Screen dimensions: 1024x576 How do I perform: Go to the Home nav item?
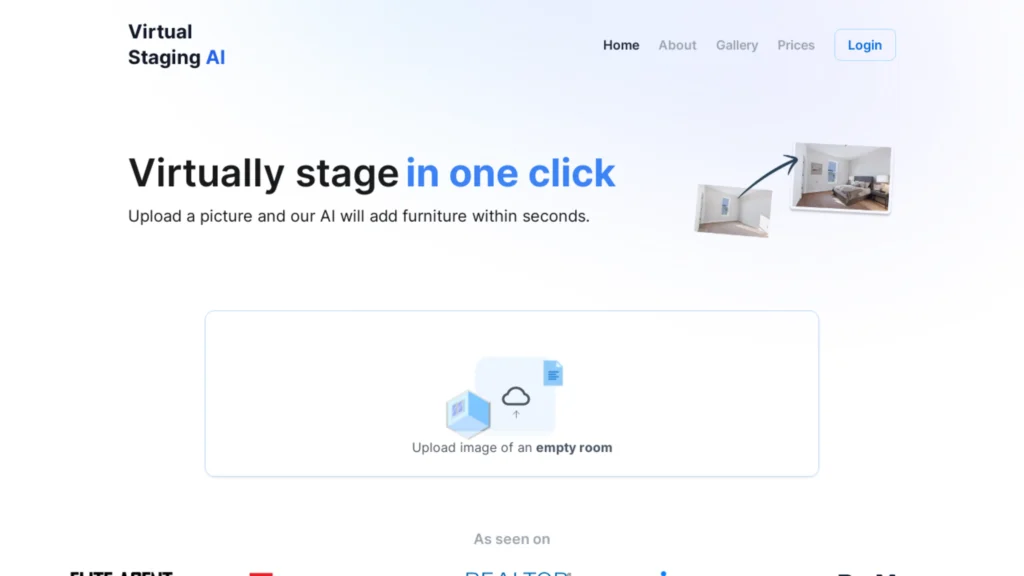(x=621, y=45)
